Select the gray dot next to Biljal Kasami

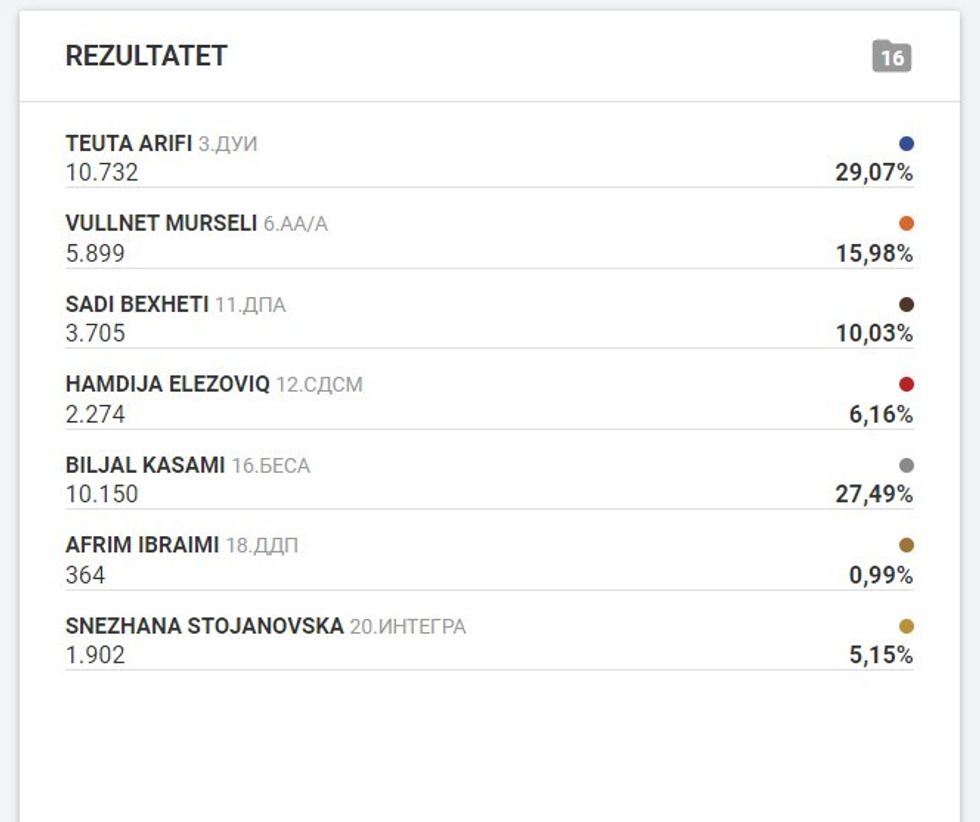click(906, 466)
